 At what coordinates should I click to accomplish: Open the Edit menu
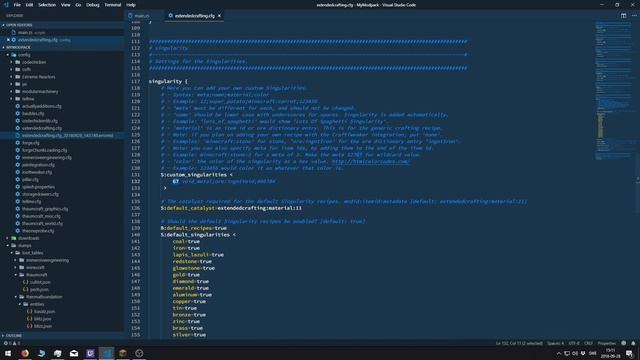tap(29, 5)
